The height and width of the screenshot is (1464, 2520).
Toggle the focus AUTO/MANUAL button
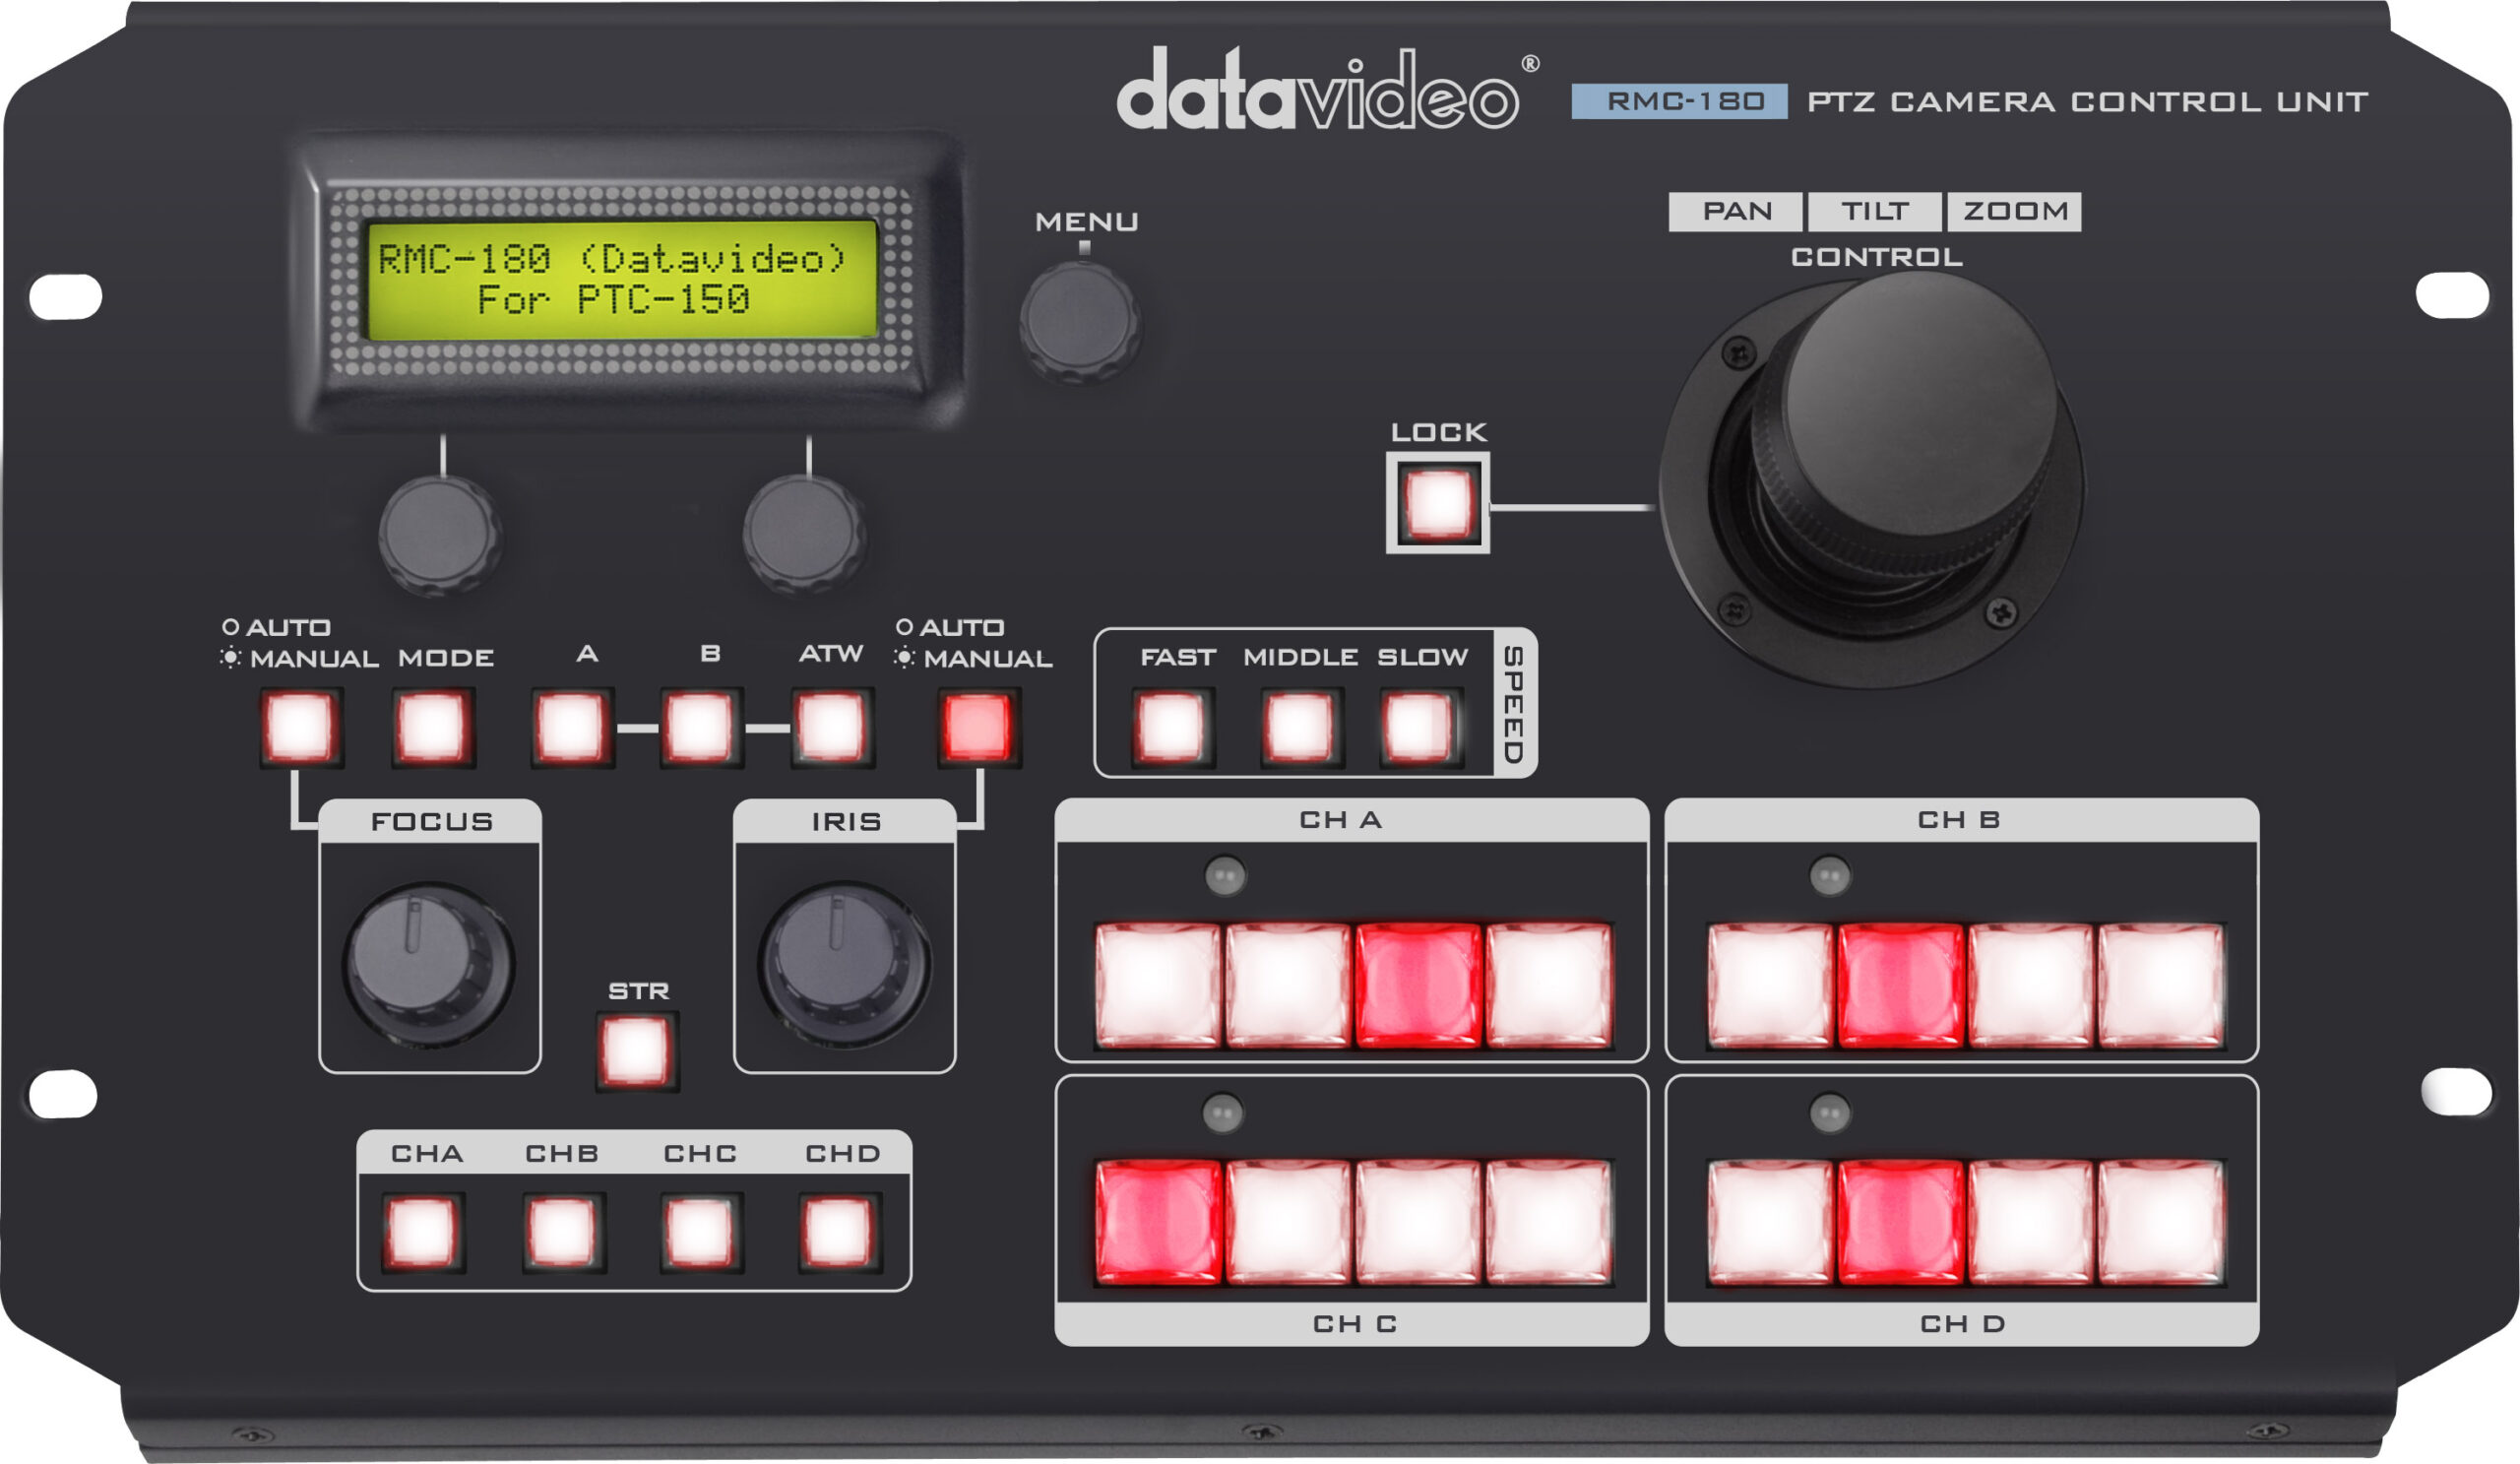tap(301, 727)
